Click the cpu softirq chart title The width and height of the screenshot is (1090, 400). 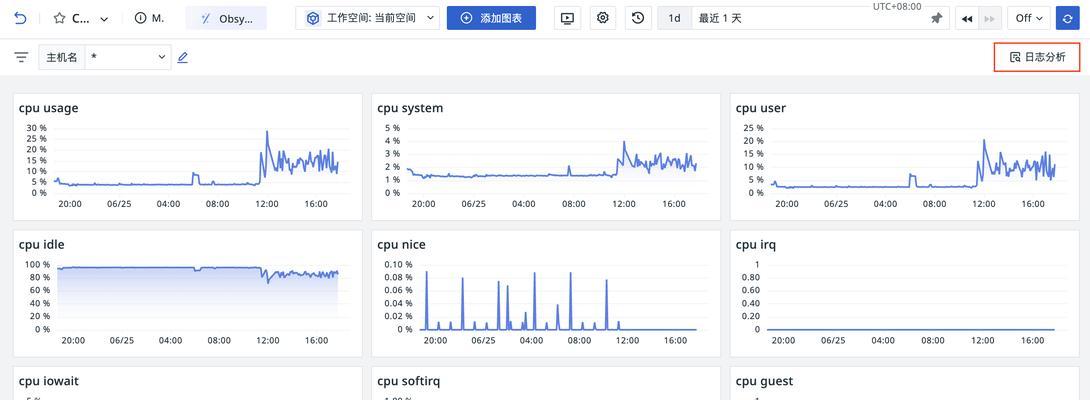[x=409, y=381]
